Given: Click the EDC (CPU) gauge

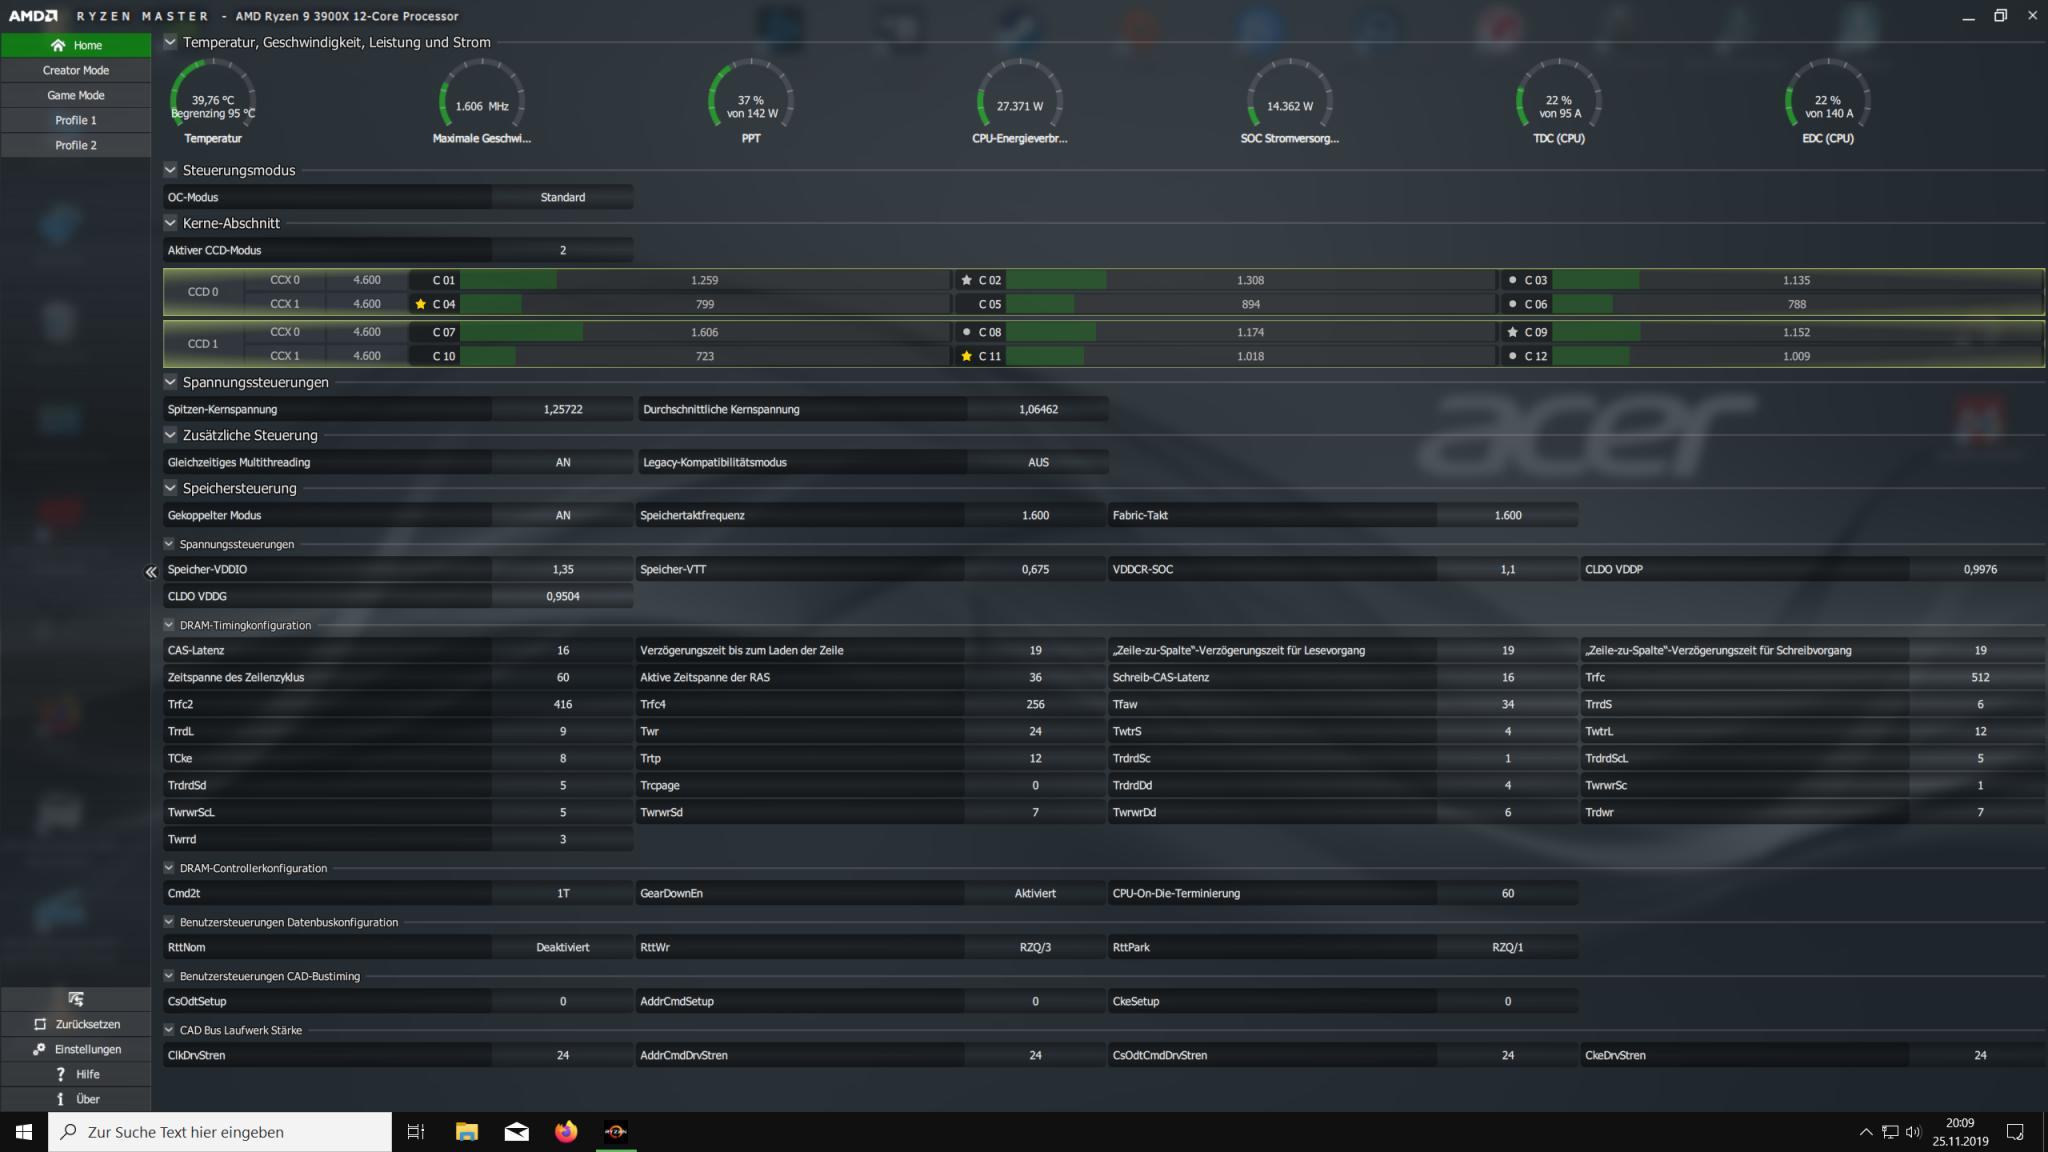Looking at the screenshot, I should coord(1827,101).
